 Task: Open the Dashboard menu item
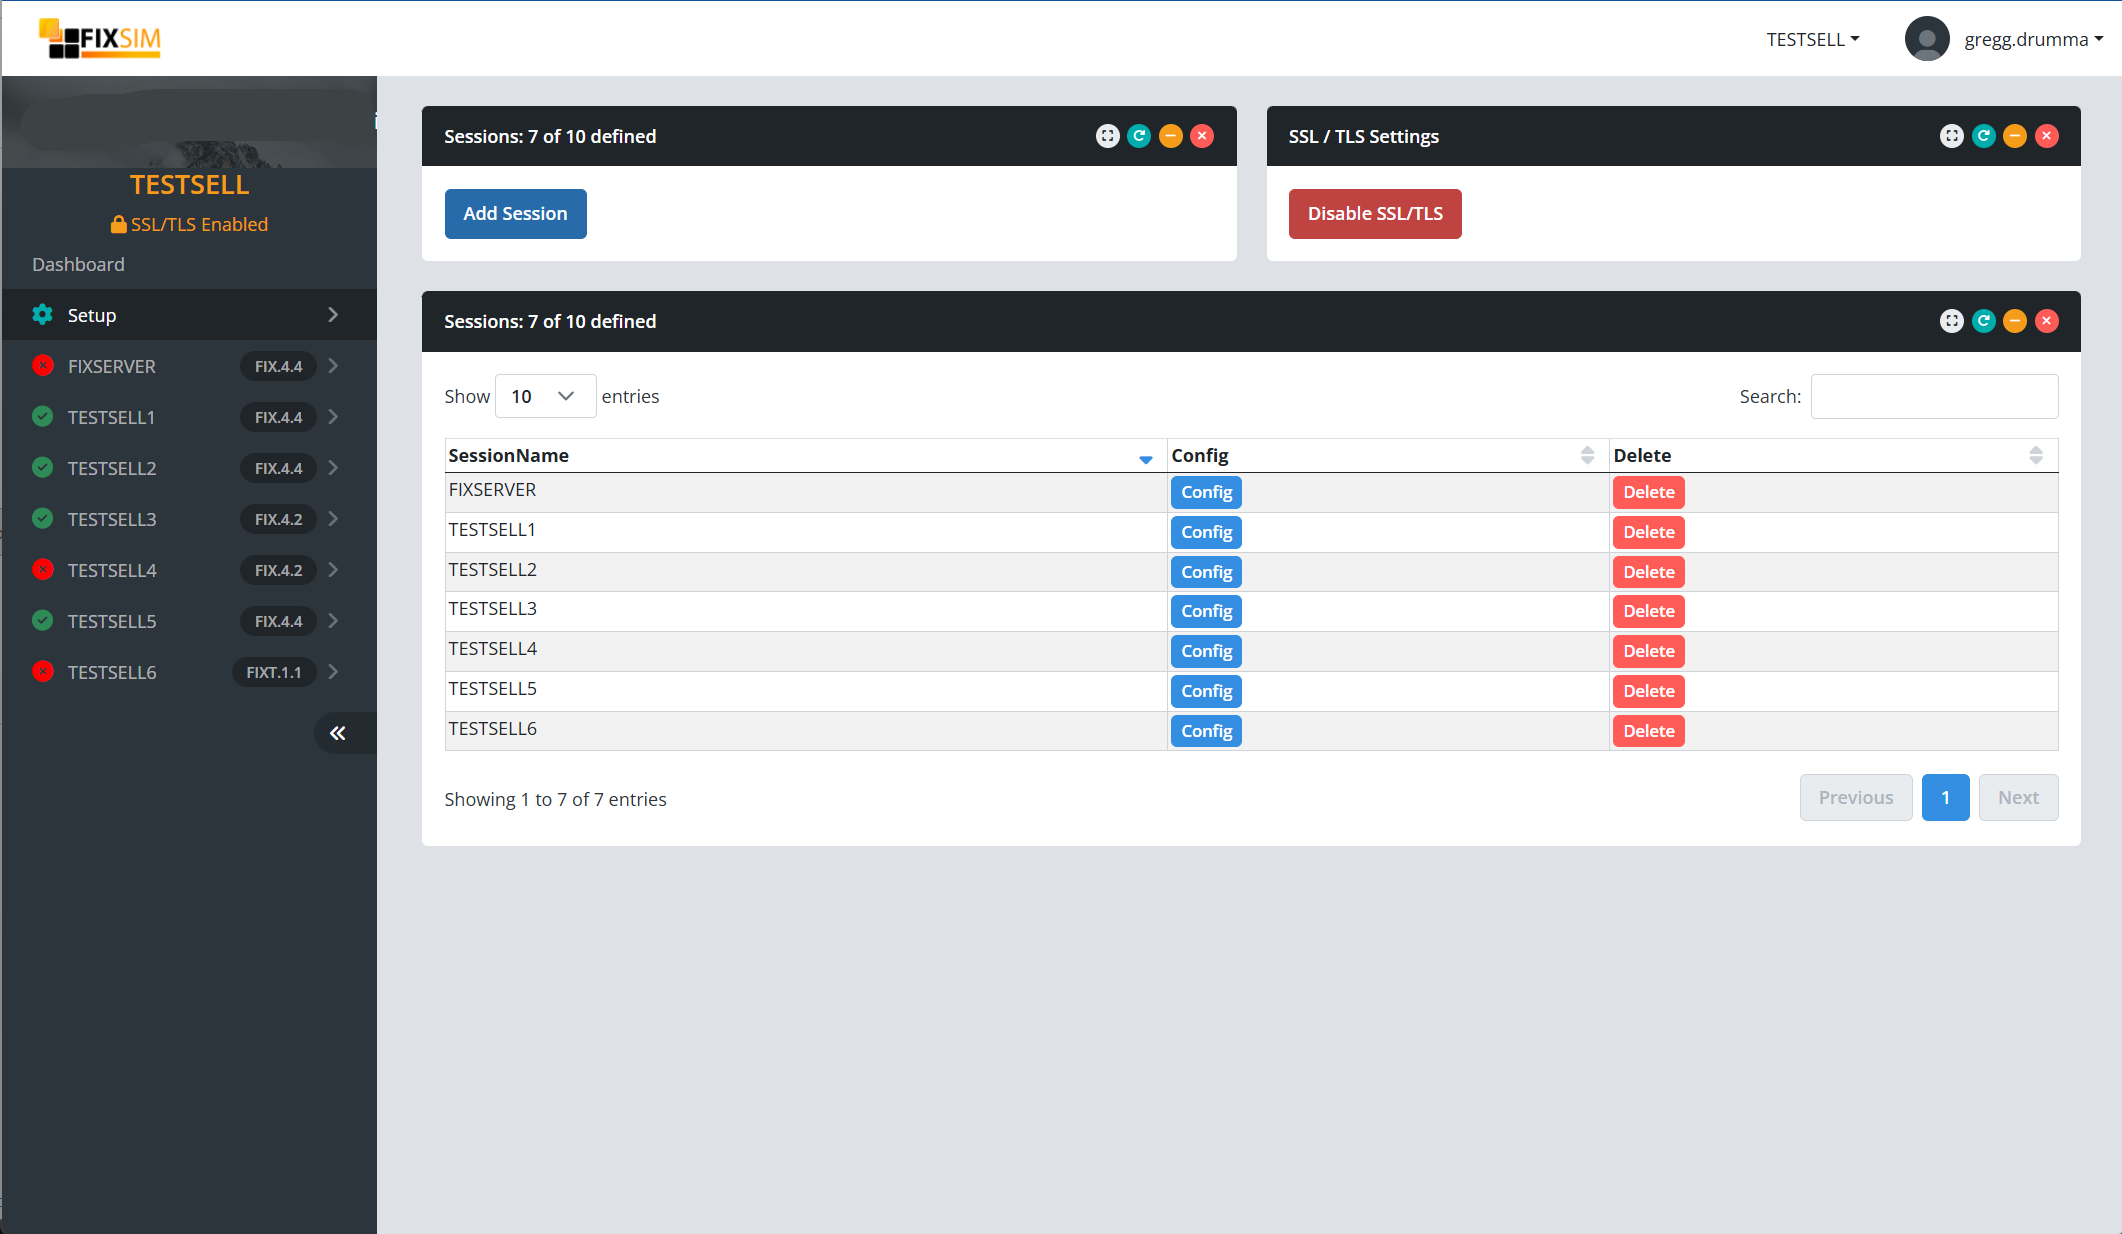coord(78,264)
